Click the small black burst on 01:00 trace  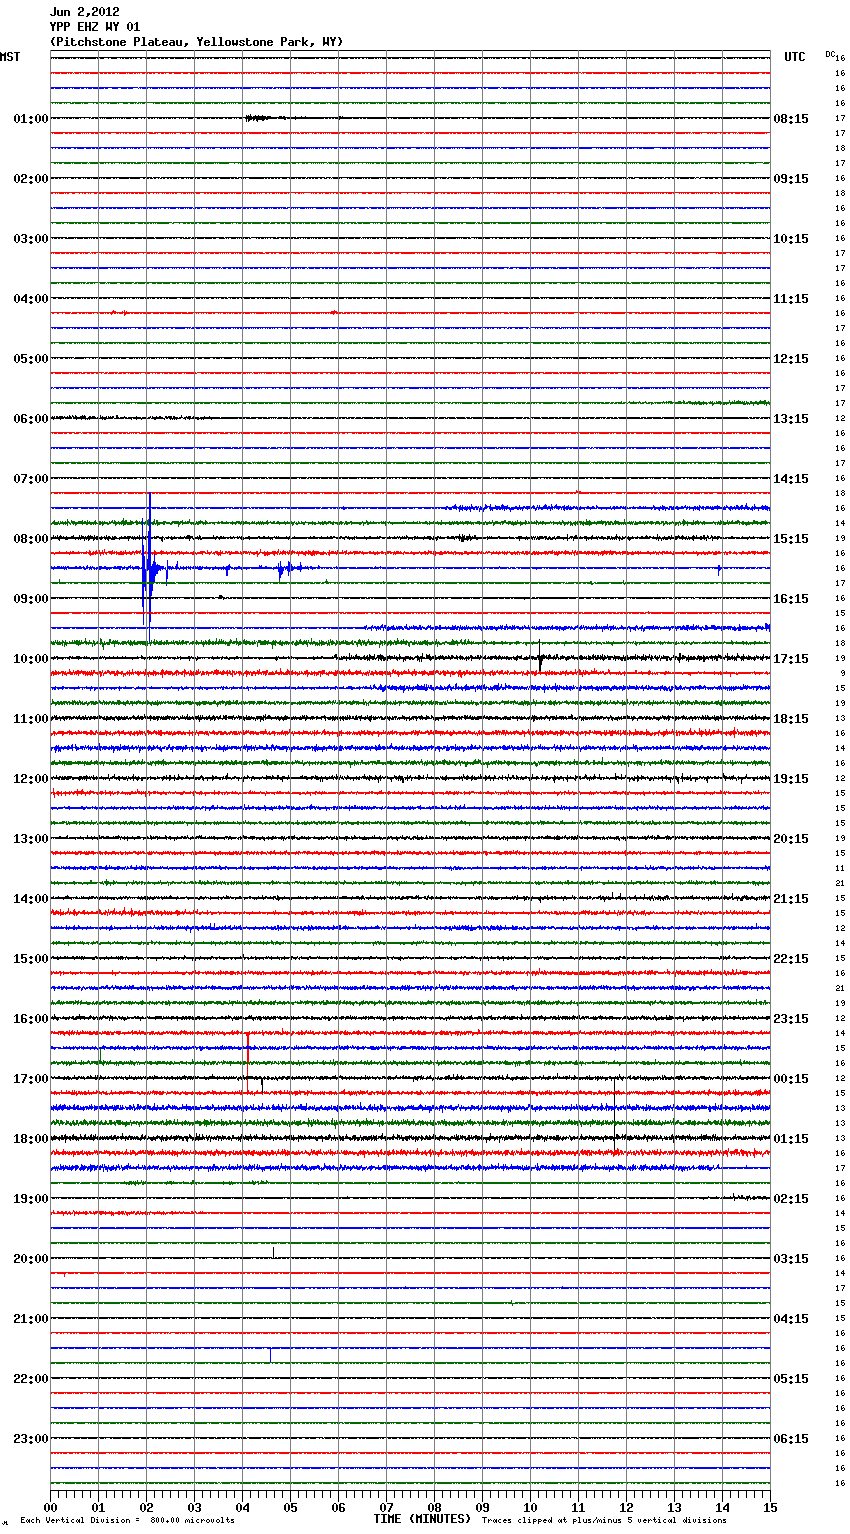[258, 118]
